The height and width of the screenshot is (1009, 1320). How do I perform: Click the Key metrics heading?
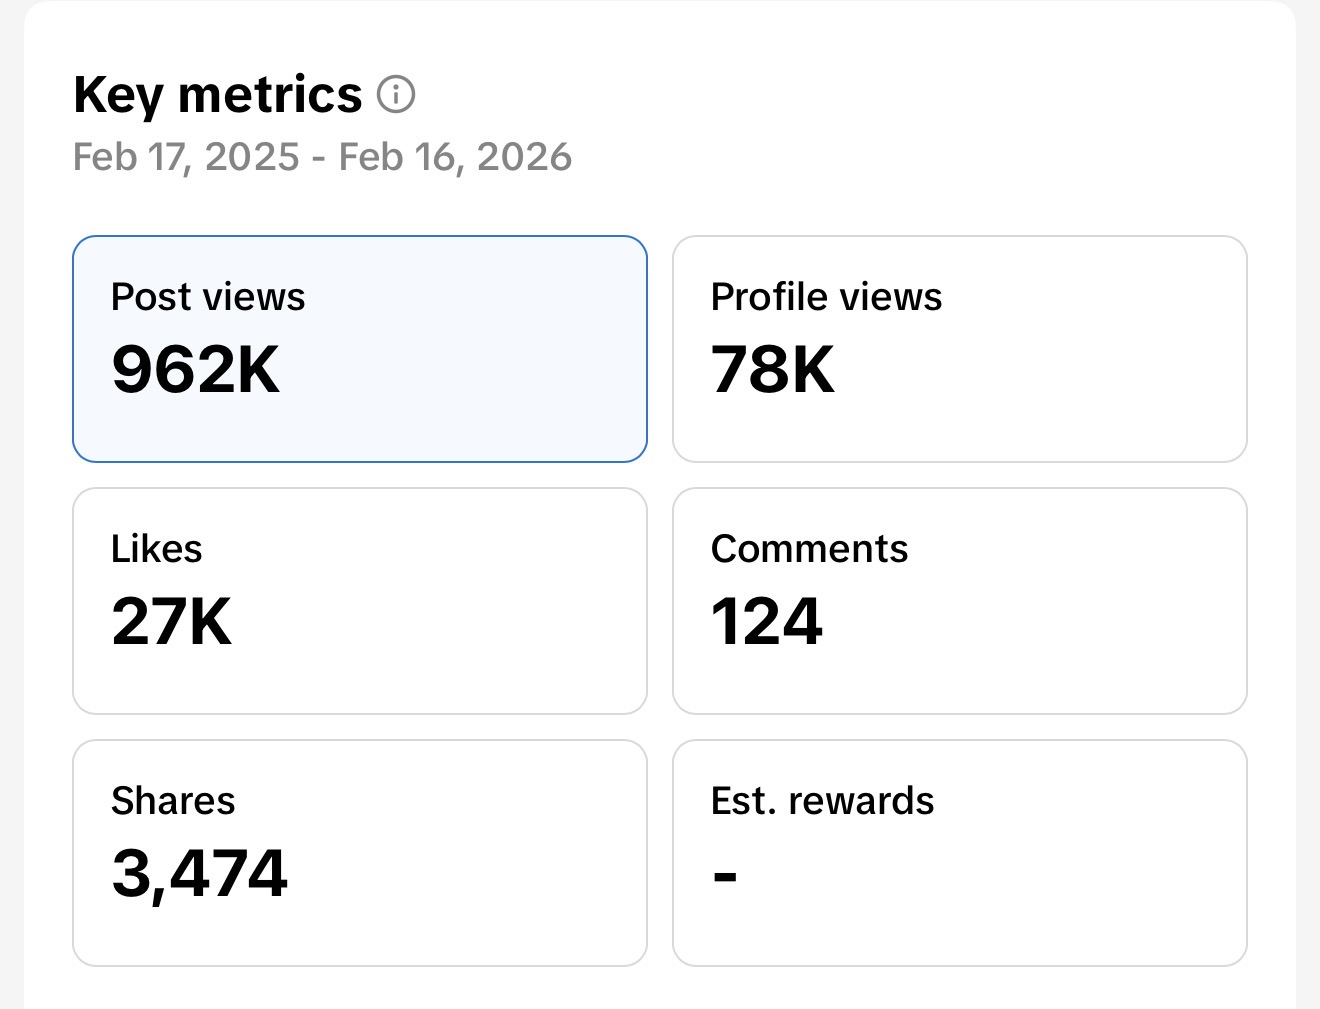tap(218, 93)
